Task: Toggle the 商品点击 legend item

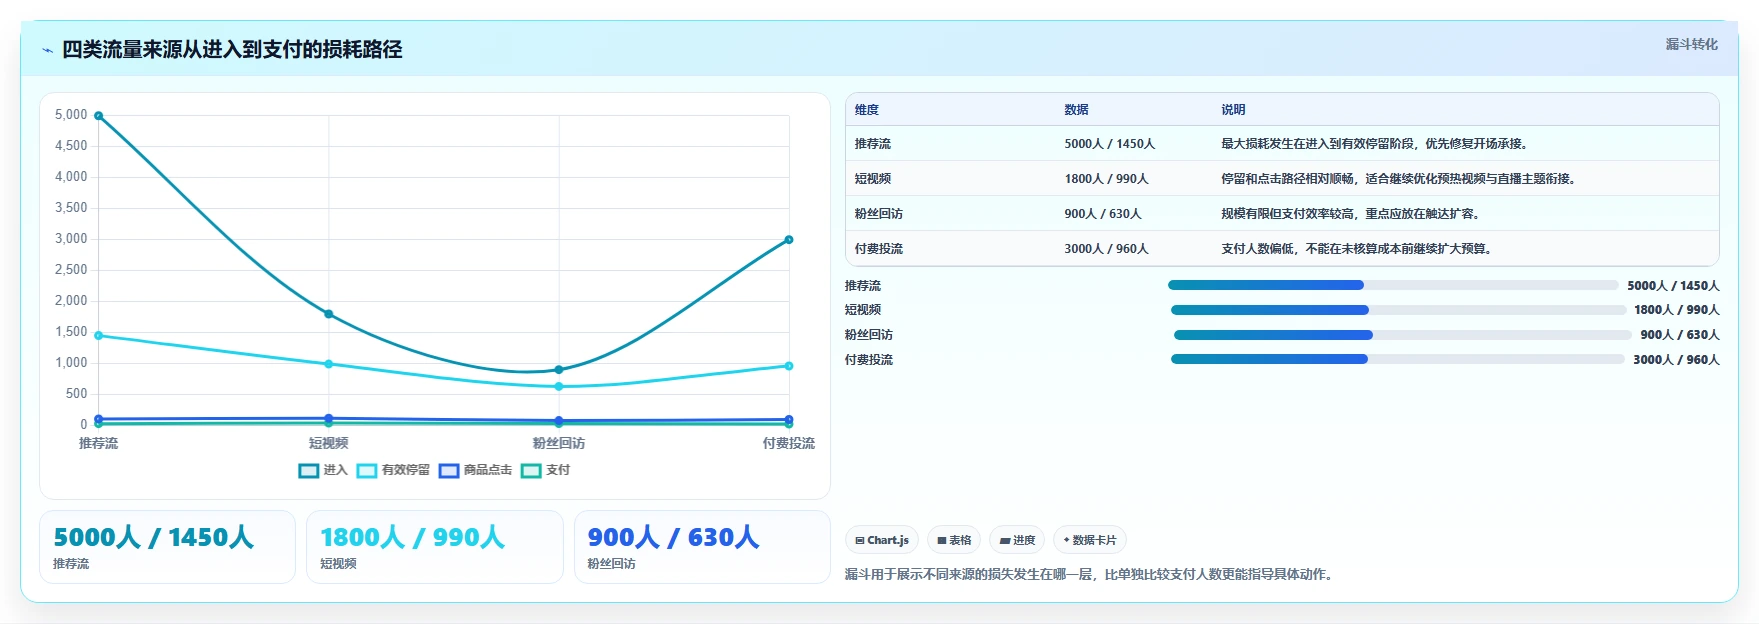Action: pyautogui.click(x=475, y=470)
